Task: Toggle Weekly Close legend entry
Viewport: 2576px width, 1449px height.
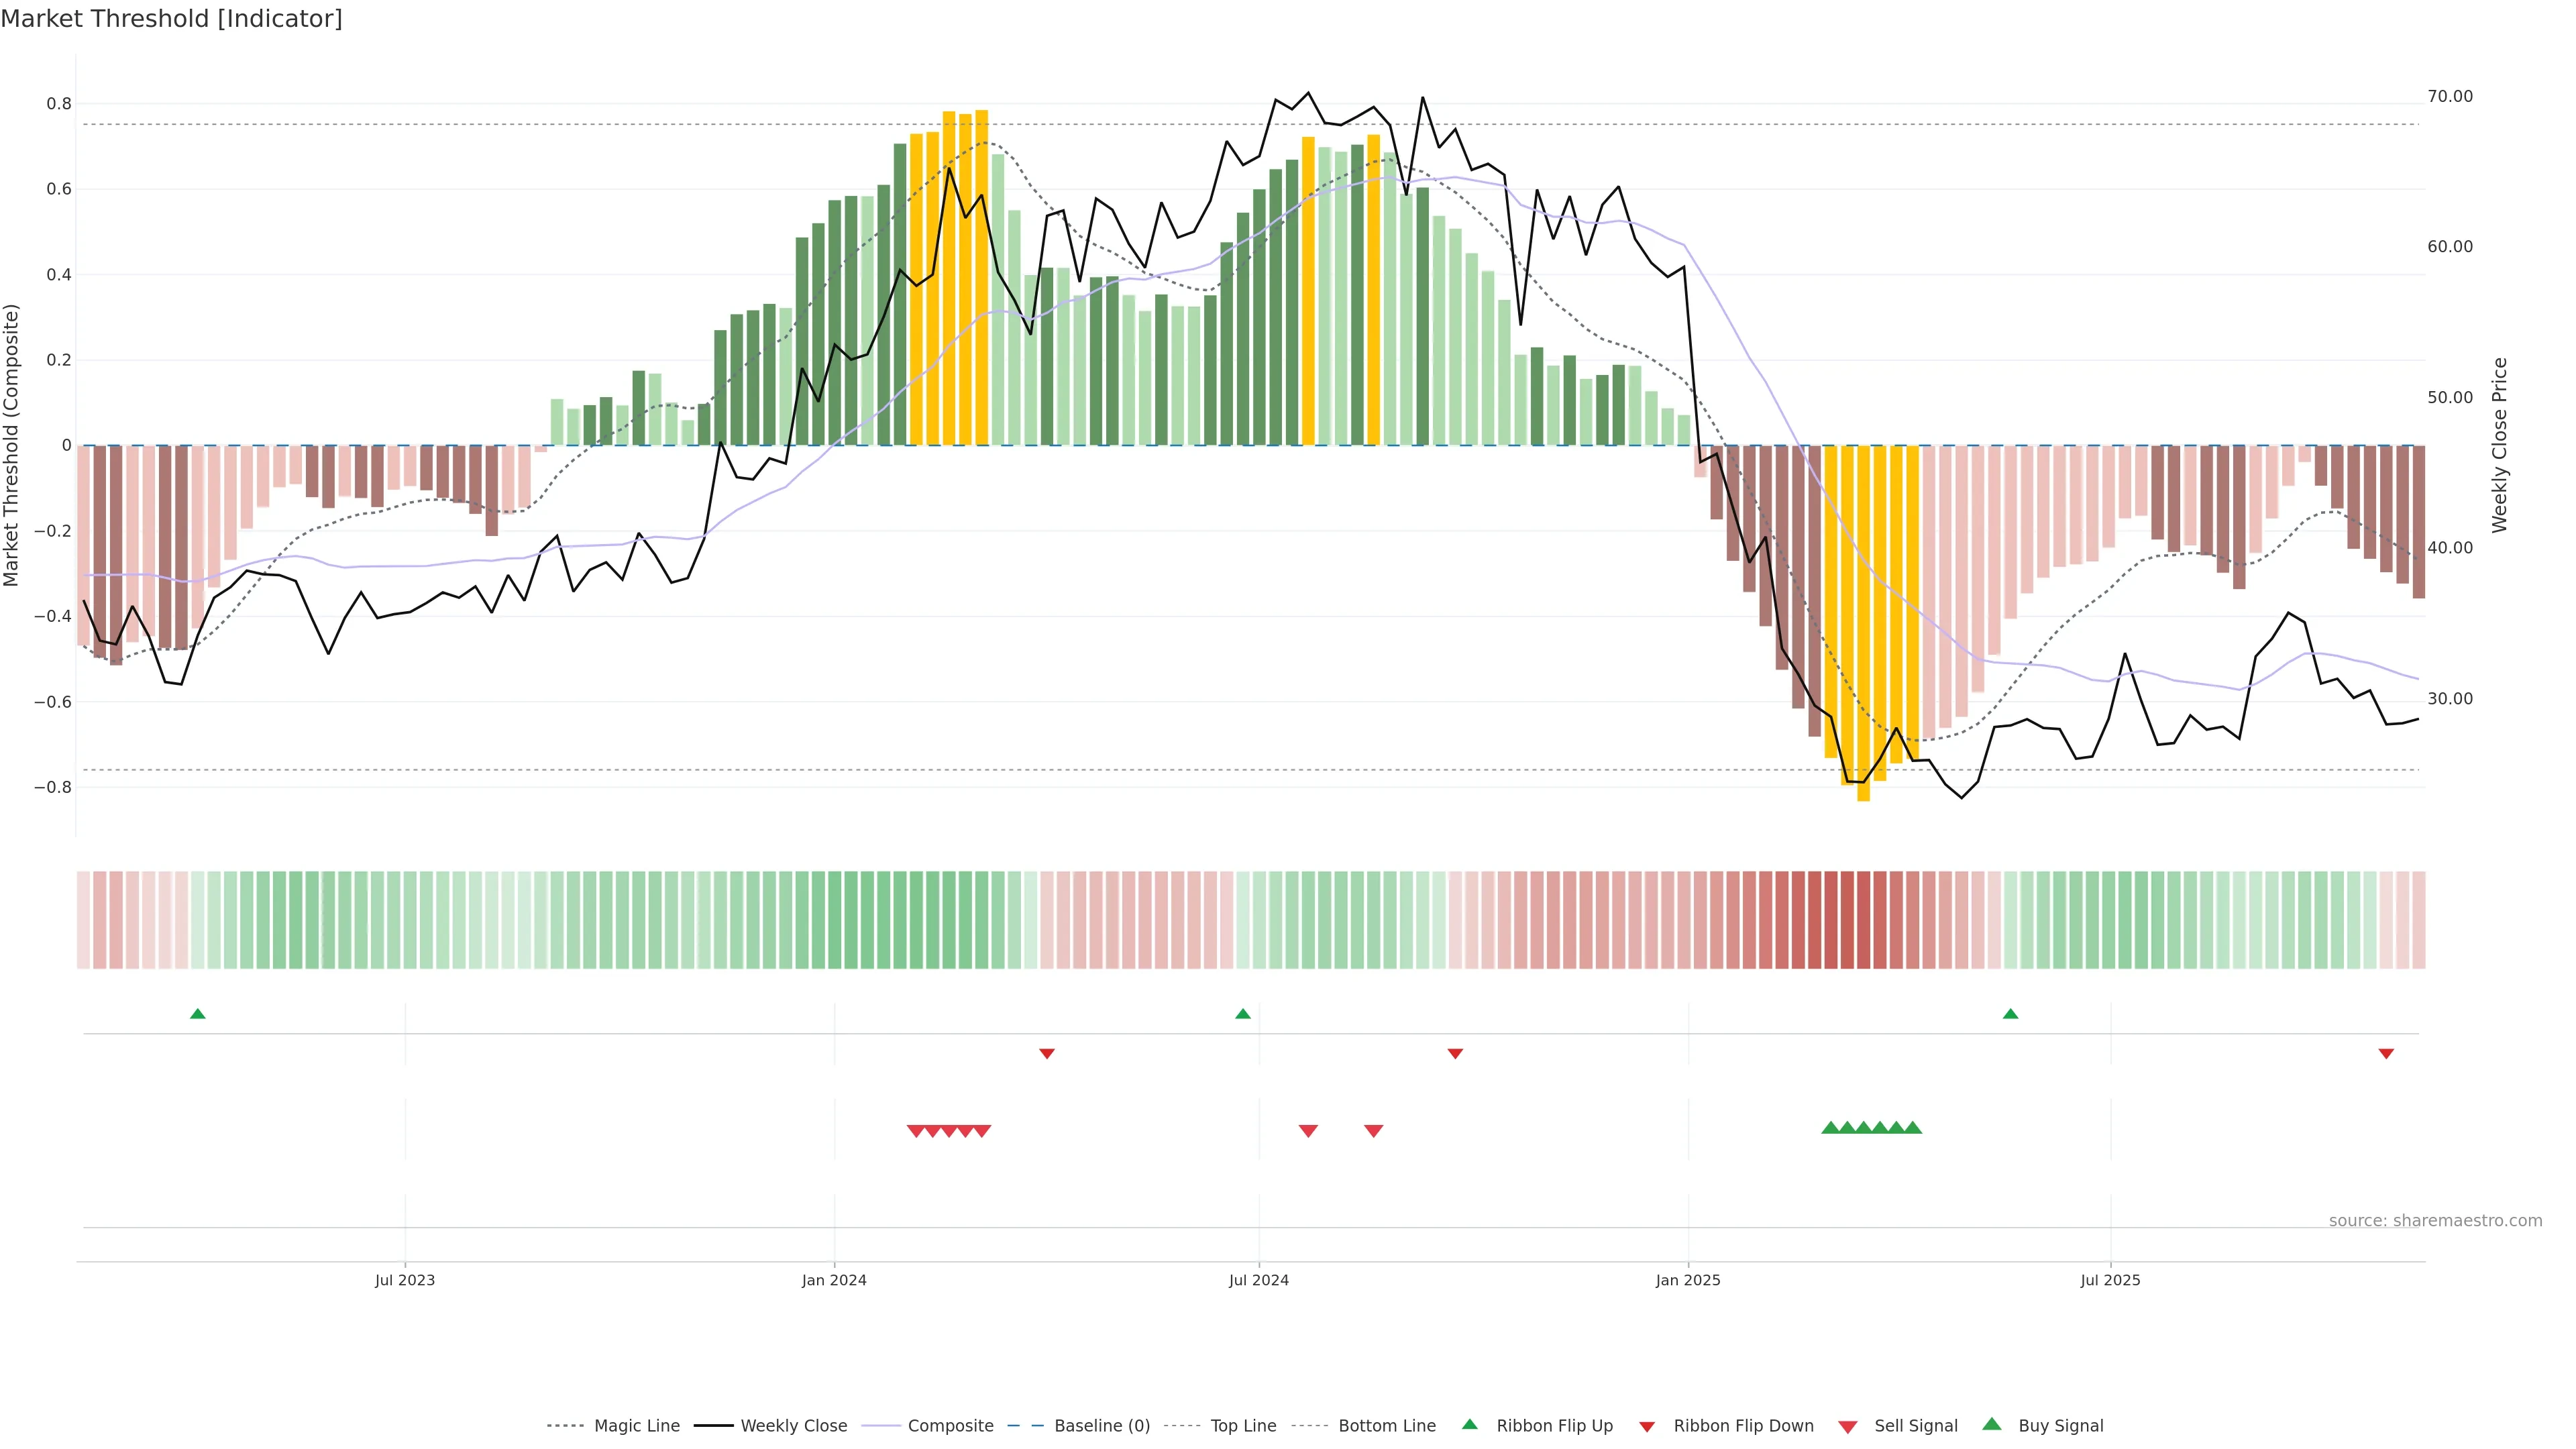Action: [793, 1426]
